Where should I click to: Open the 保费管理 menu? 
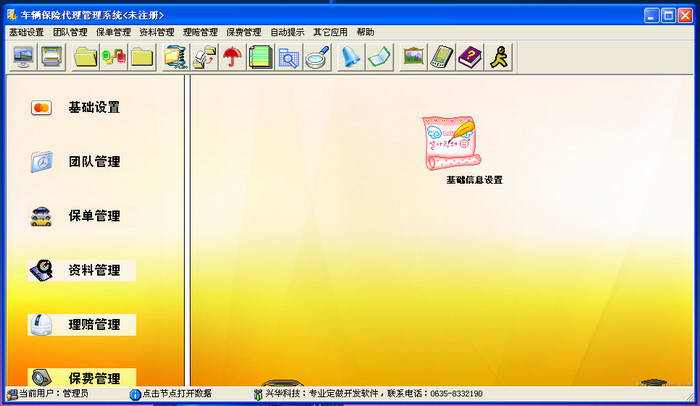(x=244, y=32)
